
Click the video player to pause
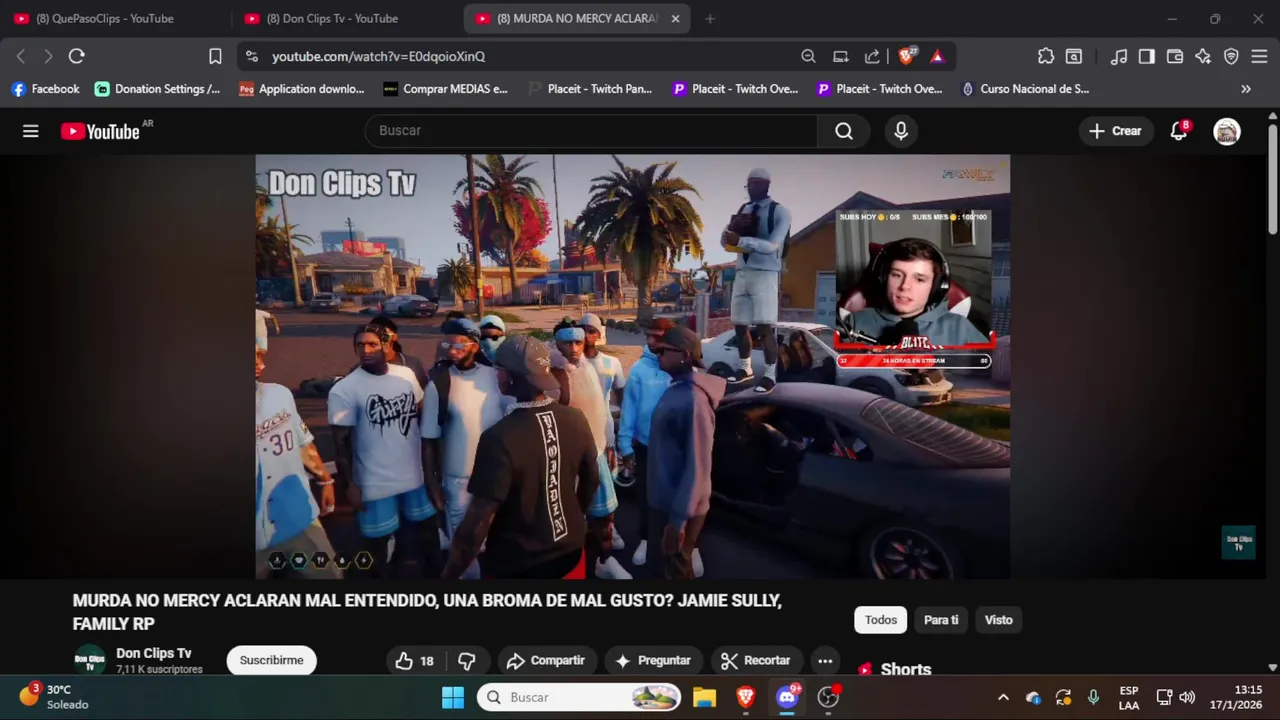pyautogui.click(x=632, y=366)
